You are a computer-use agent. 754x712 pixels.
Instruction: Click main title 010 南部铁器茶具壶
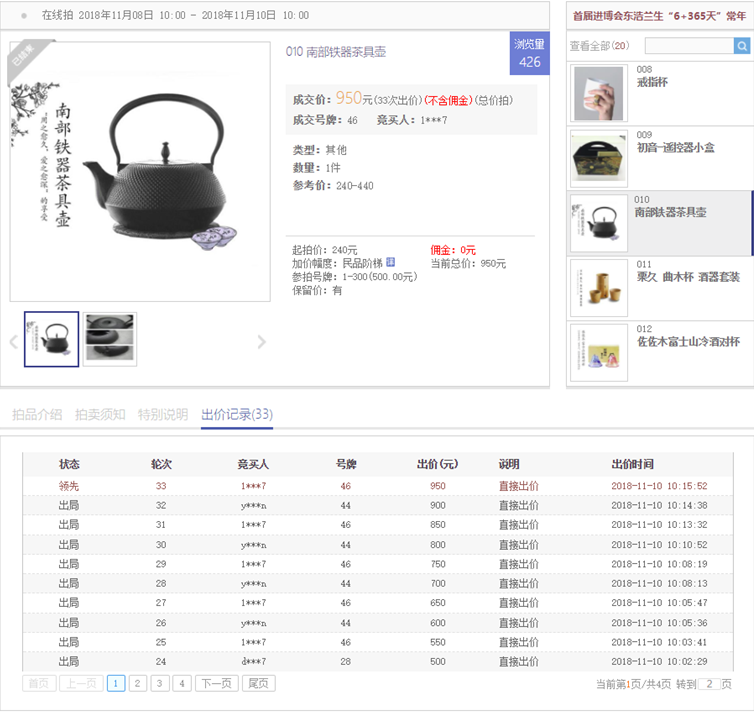336,52
